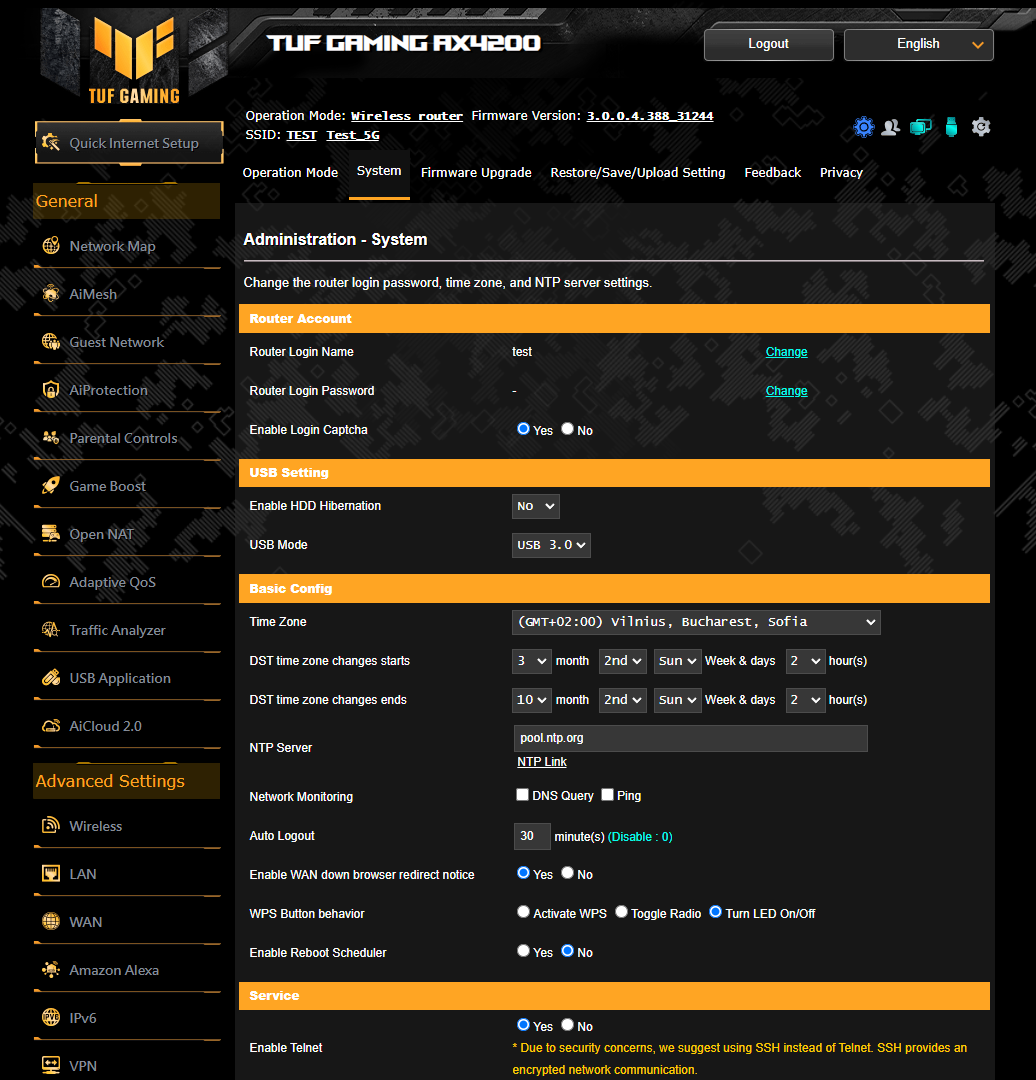The width and height of the screenshot is (1036, 1080).
Task: Click the Logout button
Action: click(769, 44)
